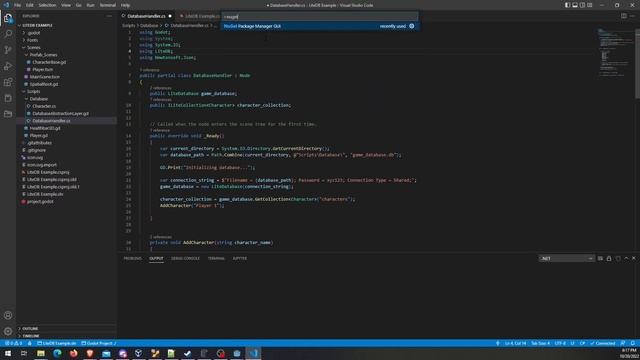This screenshot has width=640, height=360.
Task: Select NuGet Package Manager GUI command
Action: [319, 26]
